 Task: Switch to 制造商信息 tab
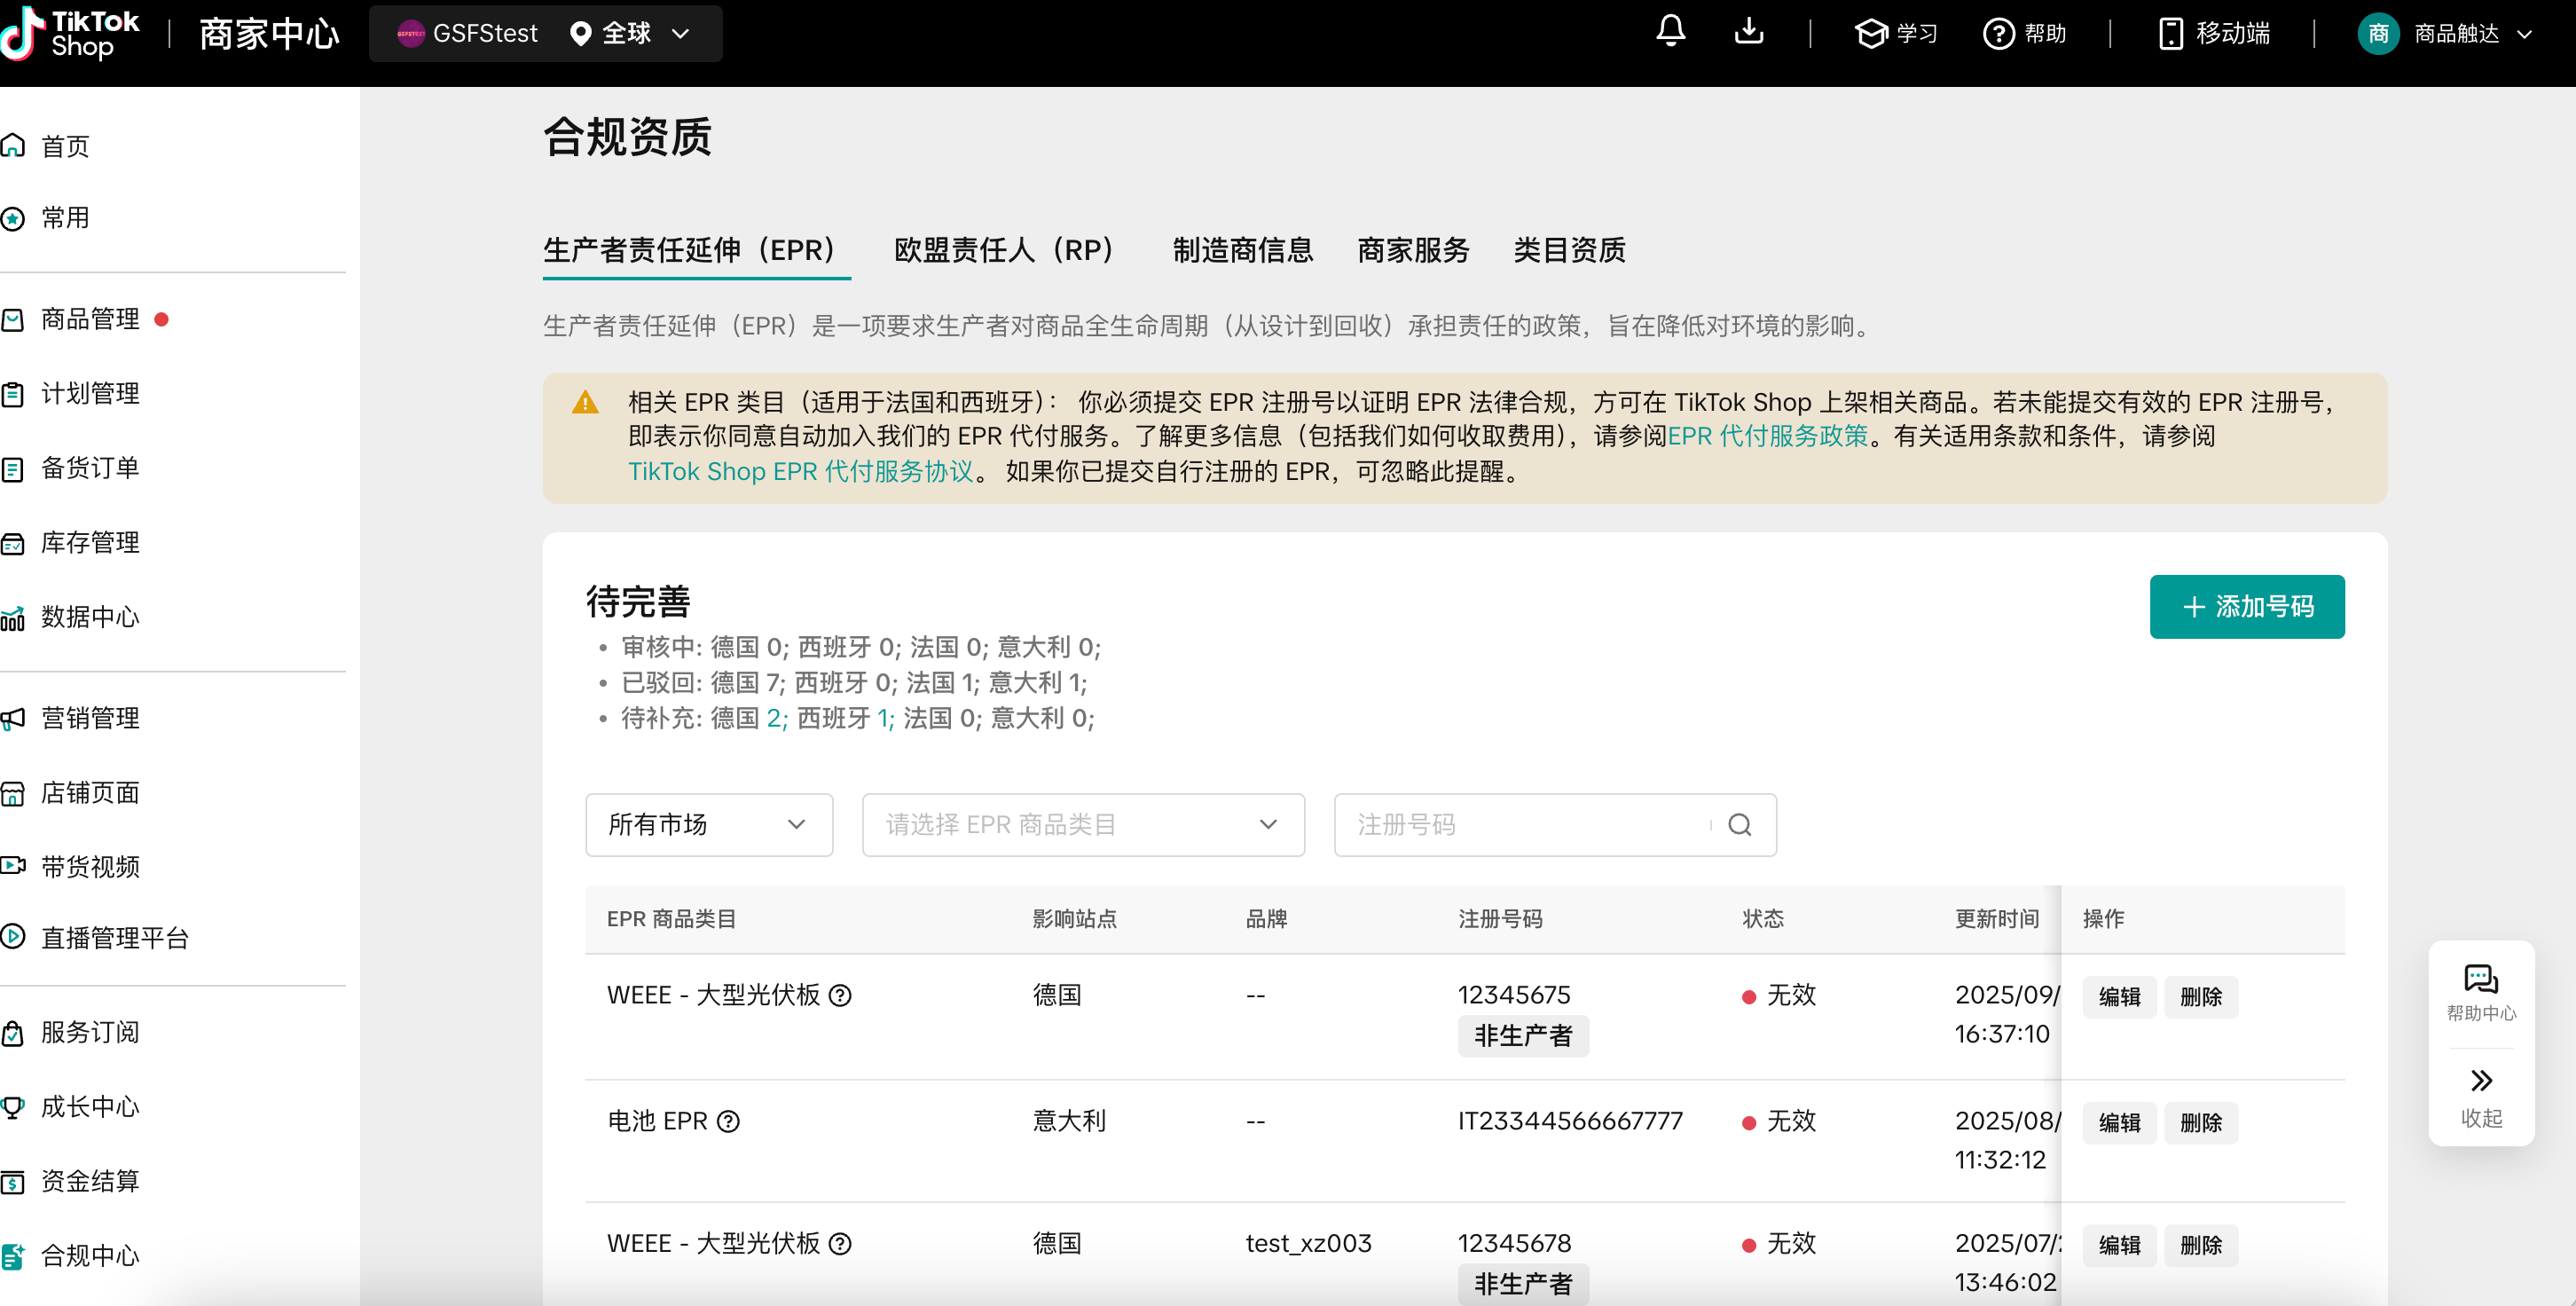[x=1242, y=250]
